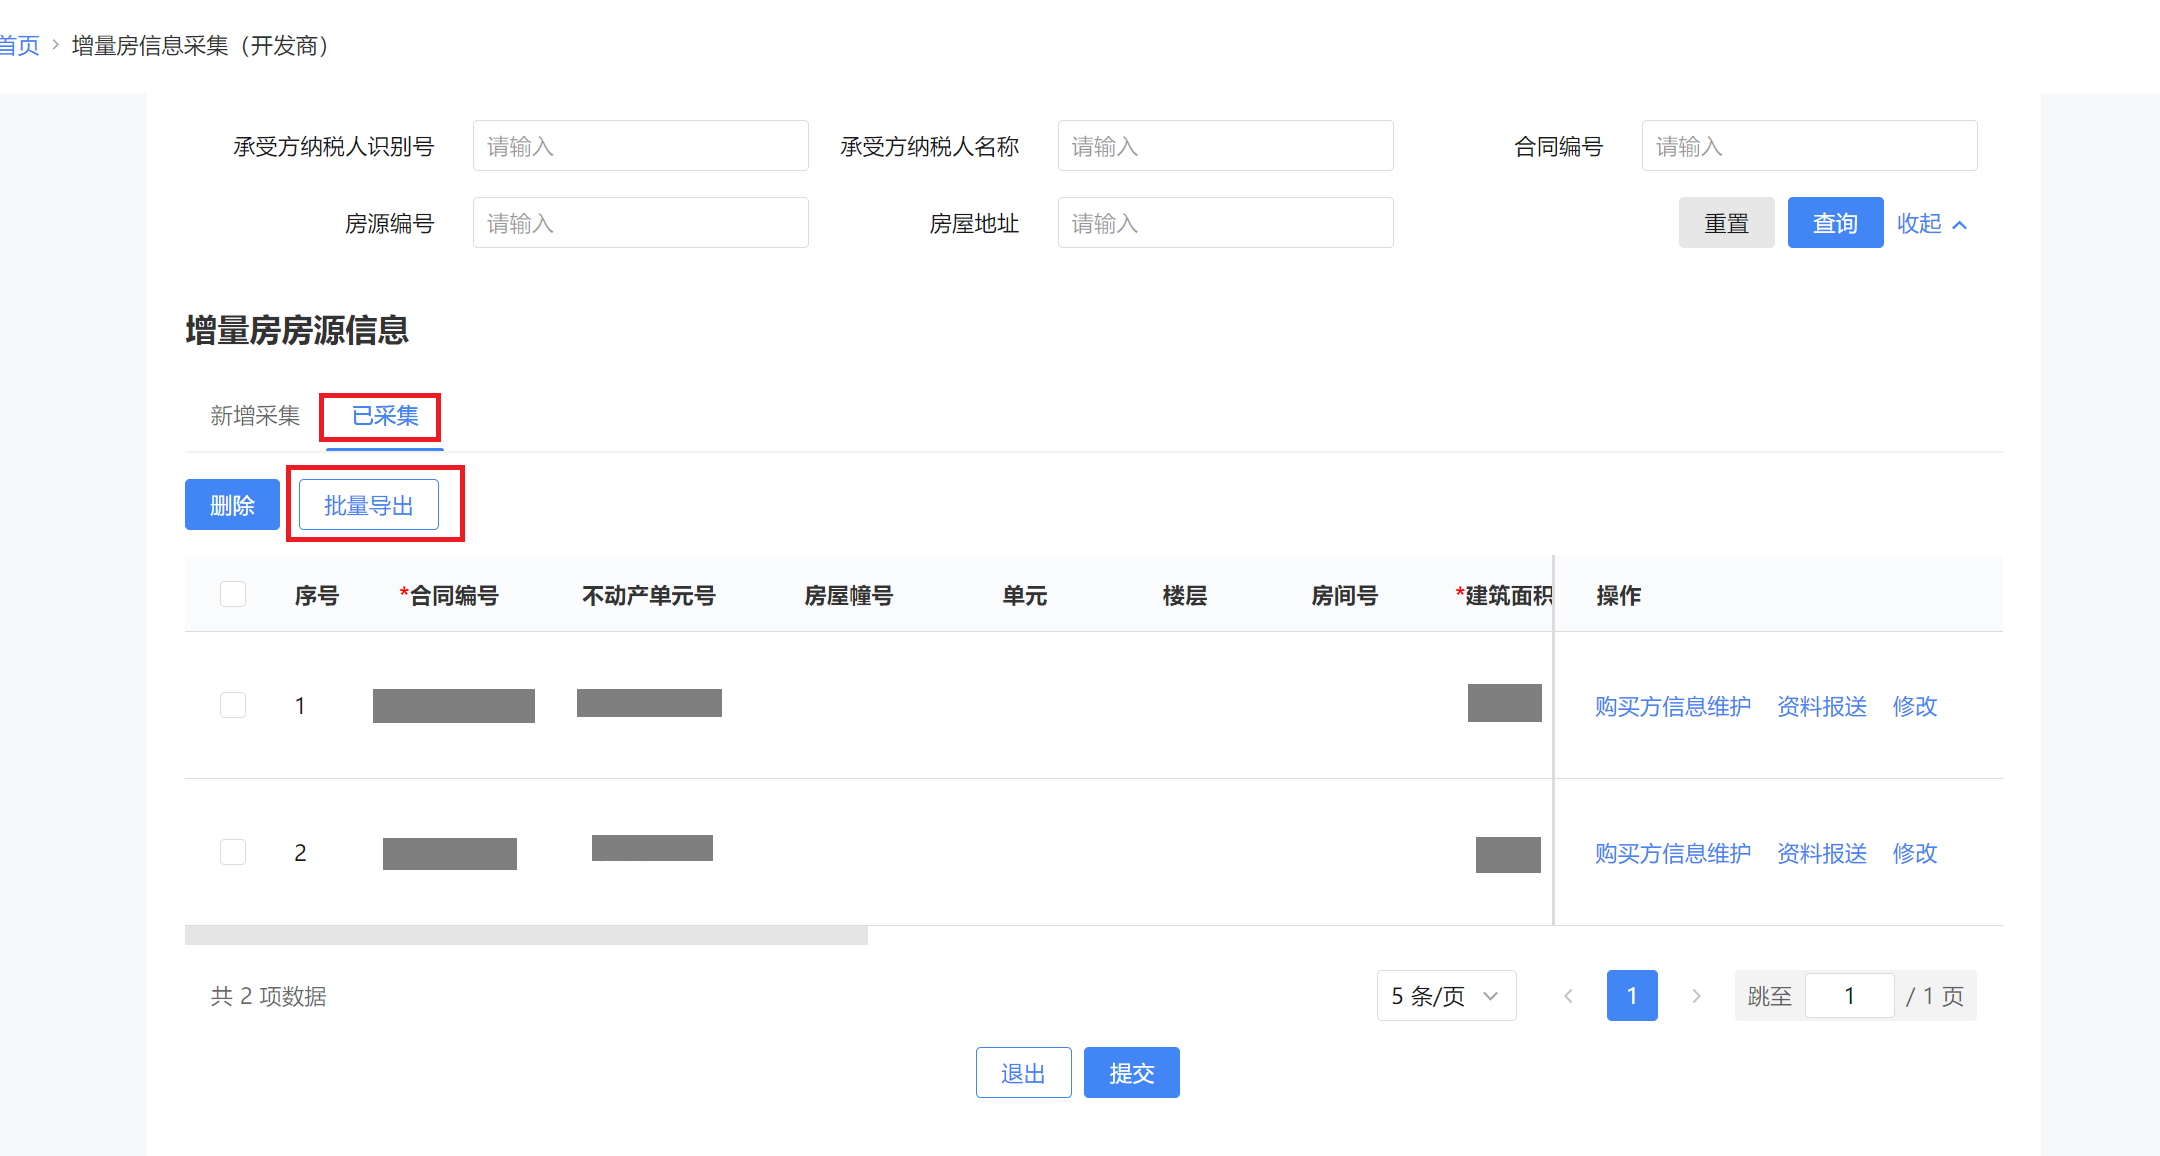Check the checkbox for row 1
The width and height of the screenshot is (2160, 1156).
233,706
